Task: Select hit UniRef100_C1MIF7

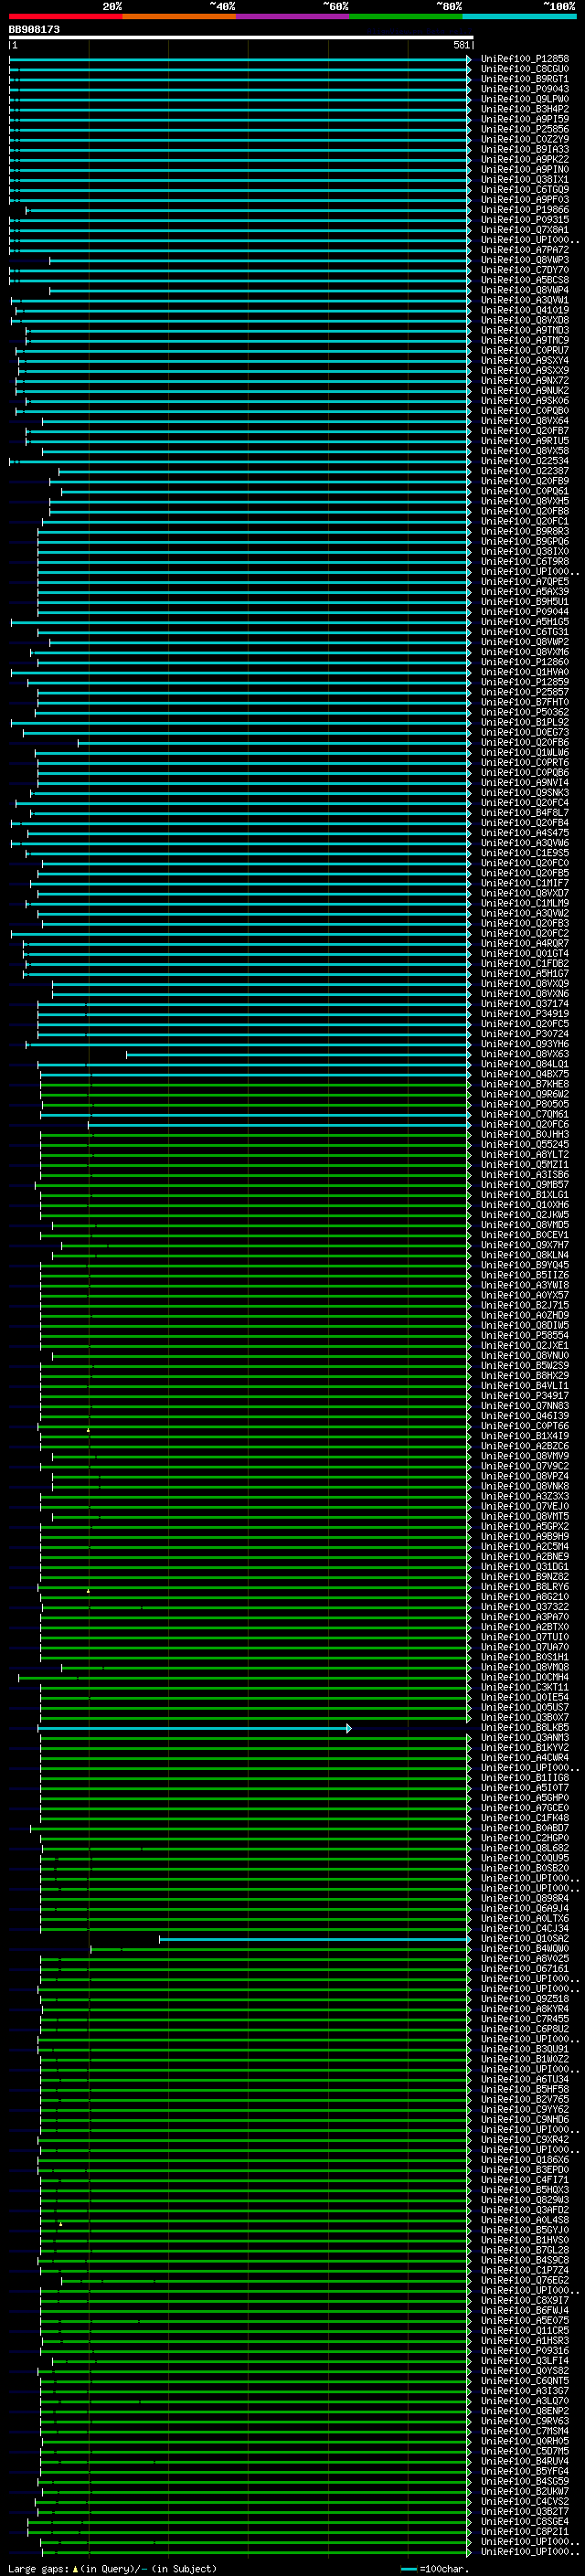Action: coord(525,883)
